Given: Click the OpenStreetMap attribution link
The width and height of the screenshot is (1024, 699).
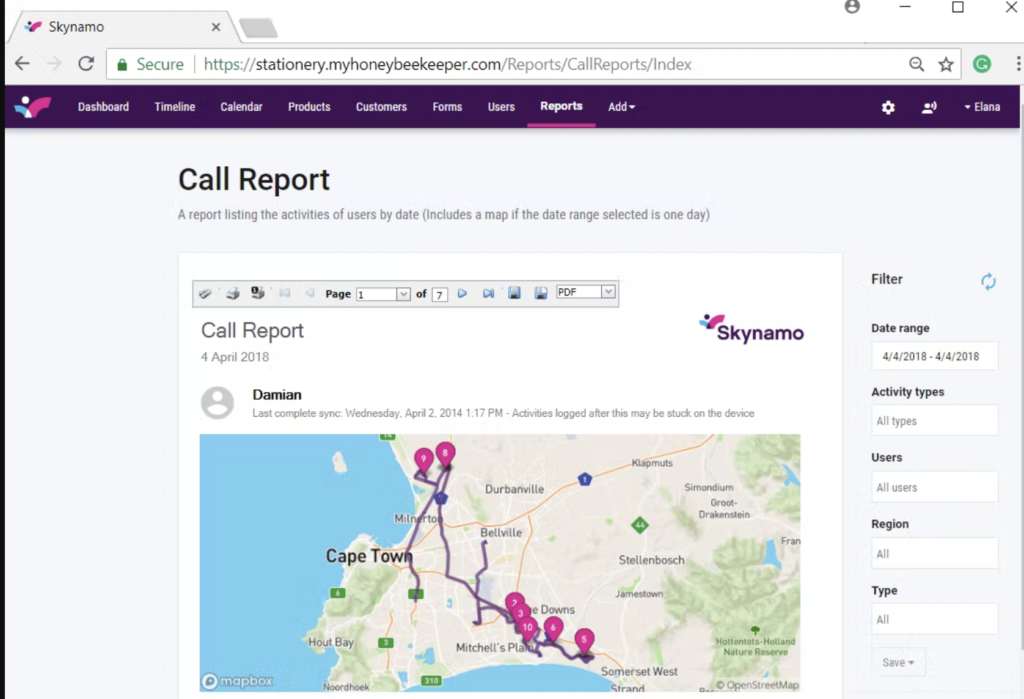Looking at the screenshot, I should pos(758,685).
